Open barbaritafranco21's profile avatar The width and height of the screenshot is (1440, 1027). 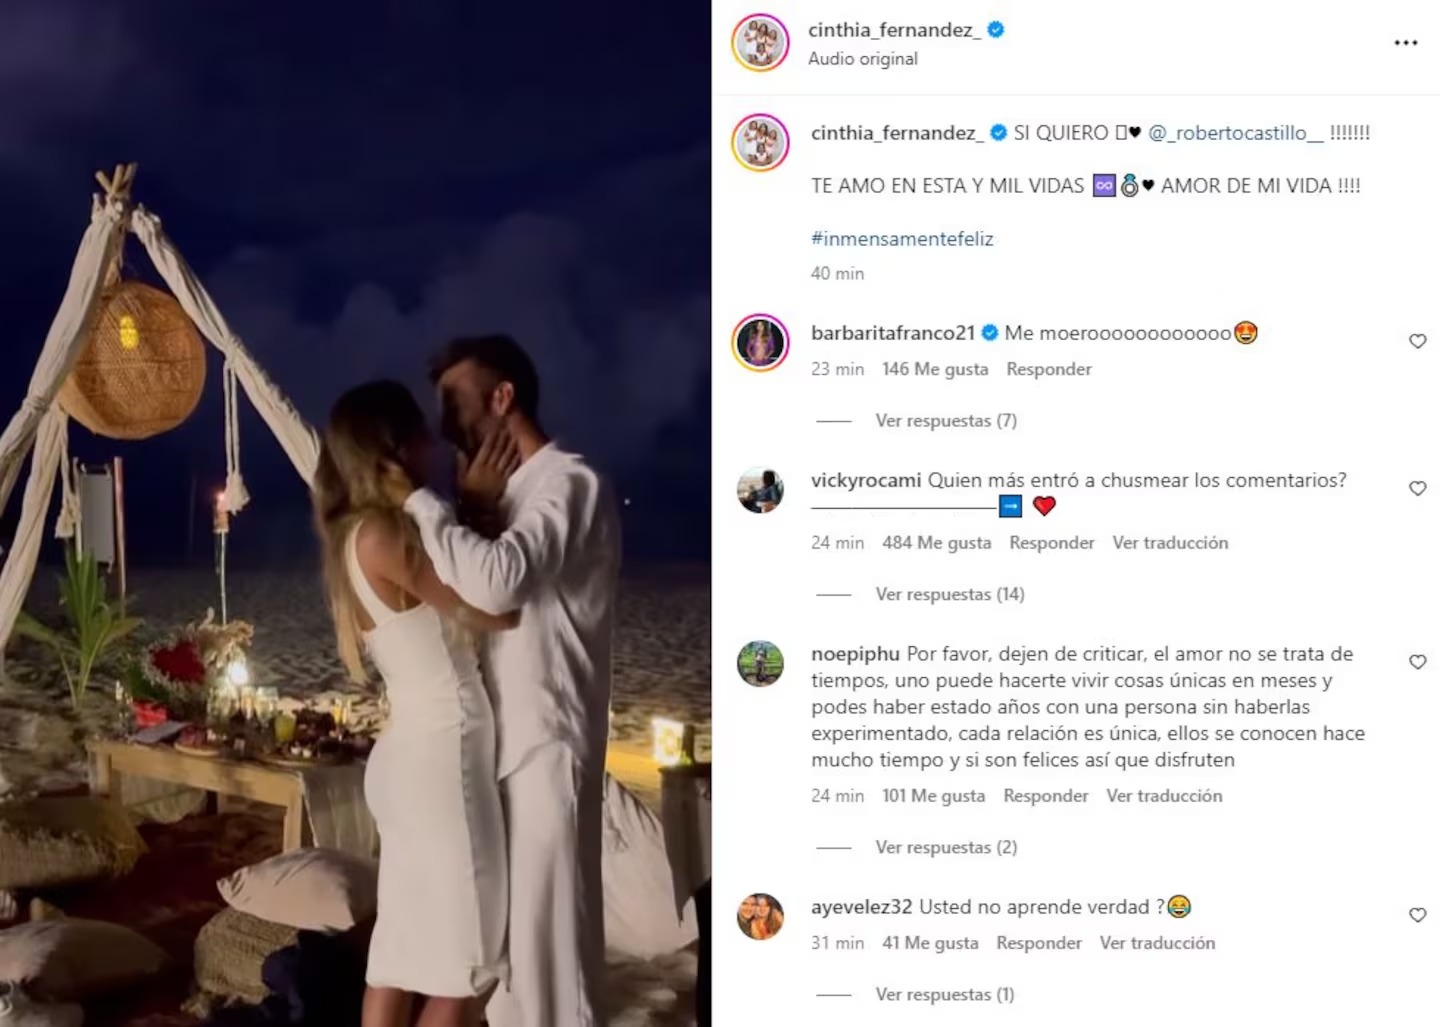(760, 342)
